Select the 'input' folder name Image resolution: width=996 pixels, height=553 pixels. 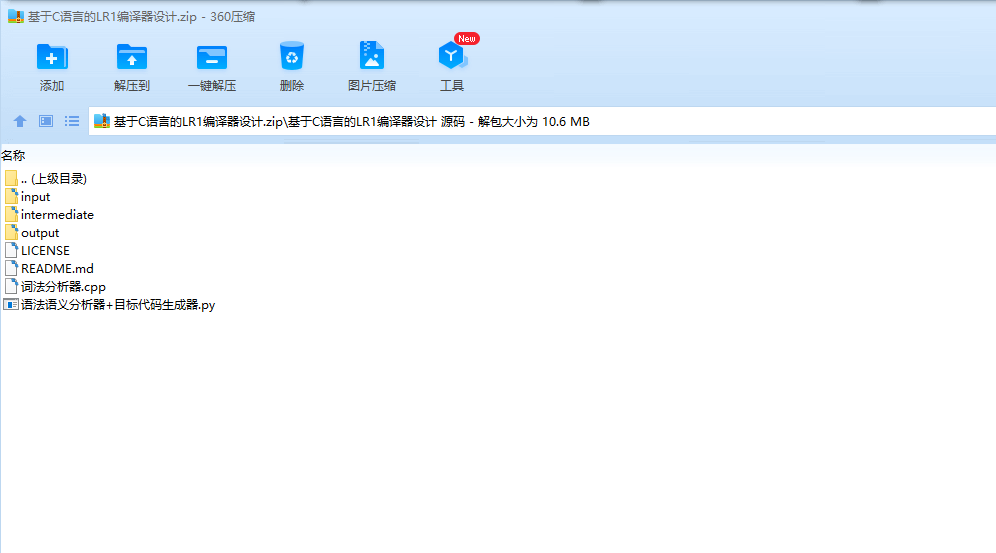36,197
